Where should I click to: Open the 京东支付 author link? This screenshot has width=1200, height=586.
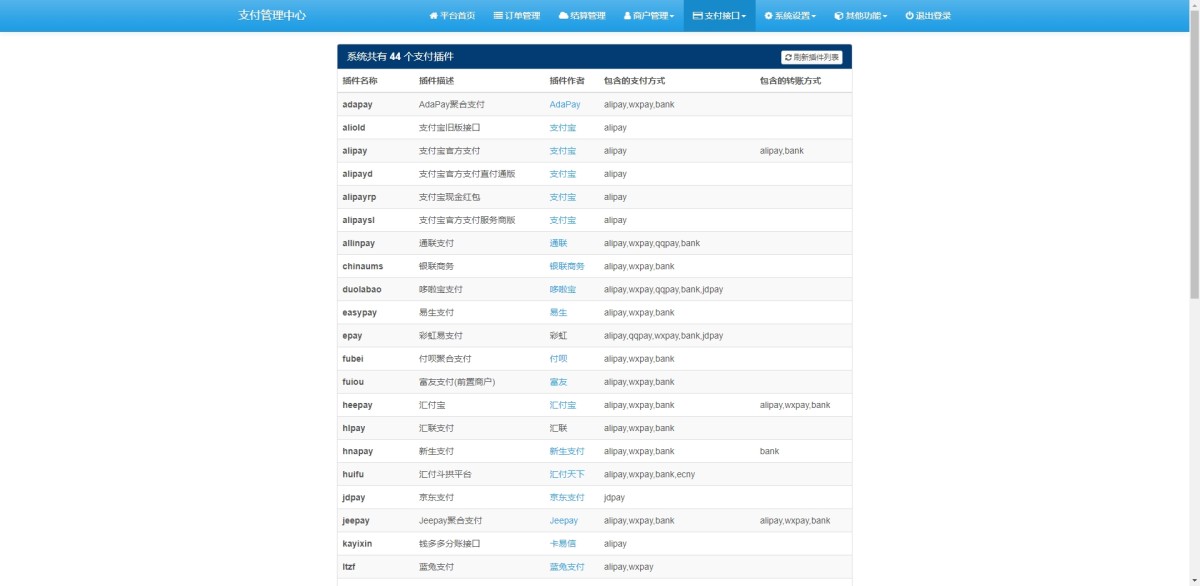(567, 497)
